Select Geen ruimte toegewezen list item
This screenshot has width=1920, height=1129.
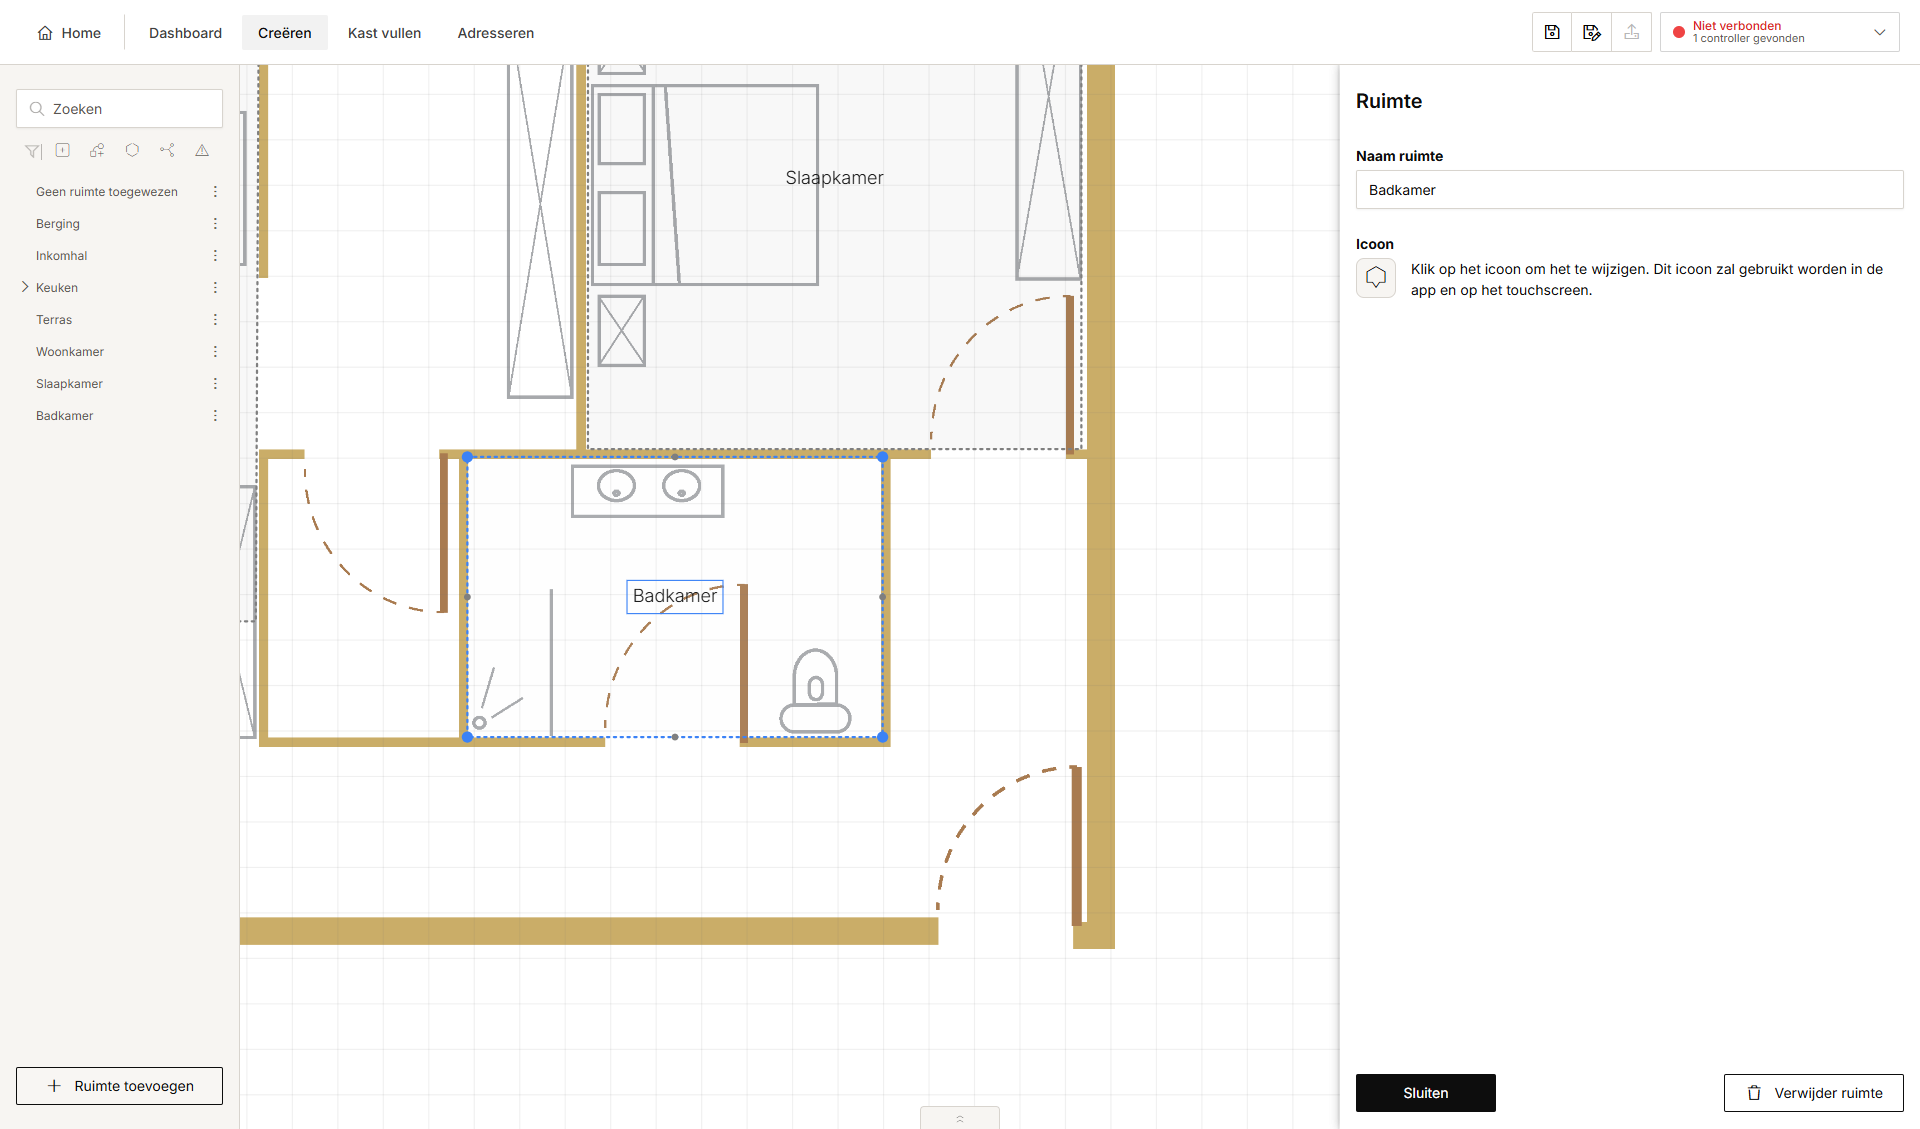click(x=107, y=192)
